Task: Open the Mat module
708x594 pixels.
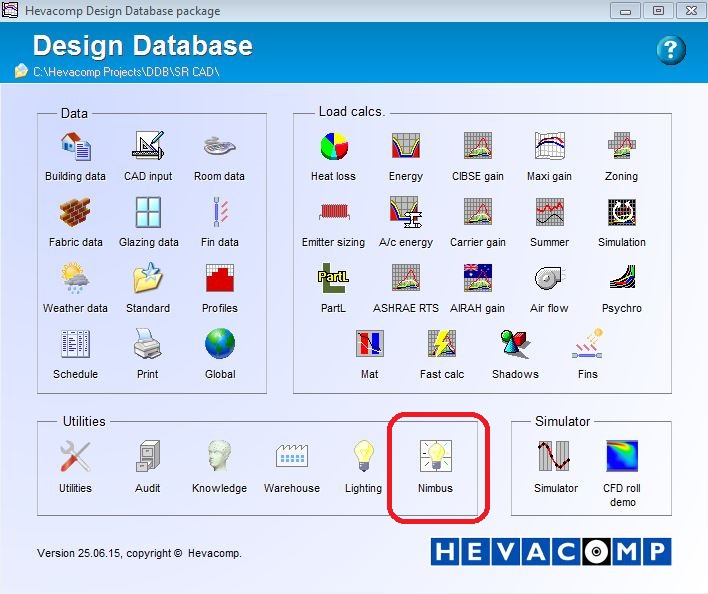Action: point(370,343)
